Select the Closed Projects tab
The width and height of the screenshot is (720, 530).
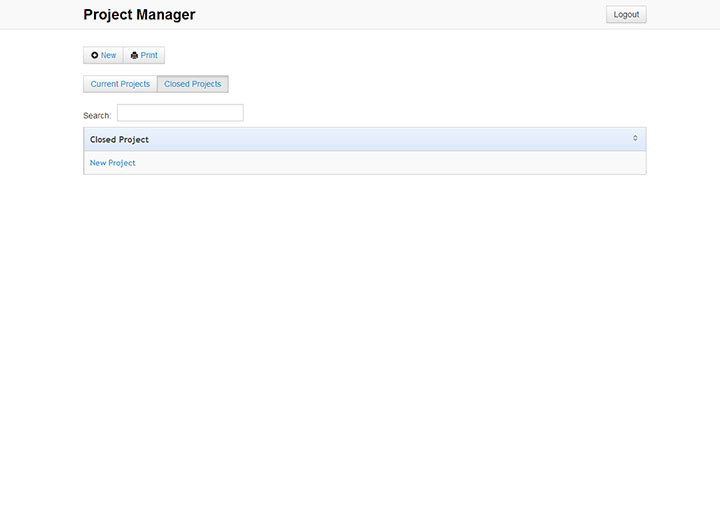[193, 84]
